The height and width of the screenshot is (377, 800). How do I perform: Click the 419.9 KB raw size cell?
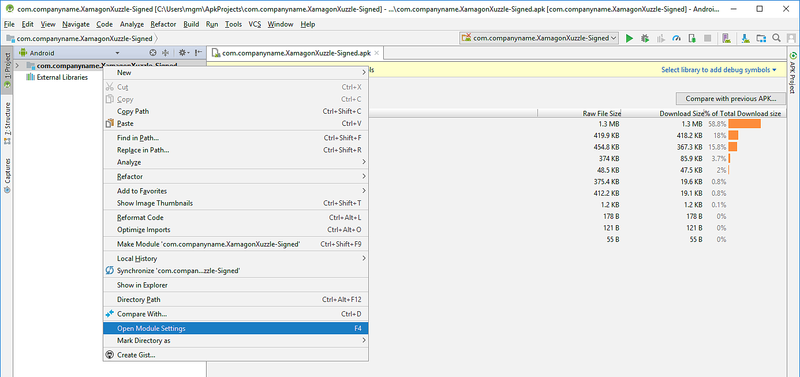[606, 136]
